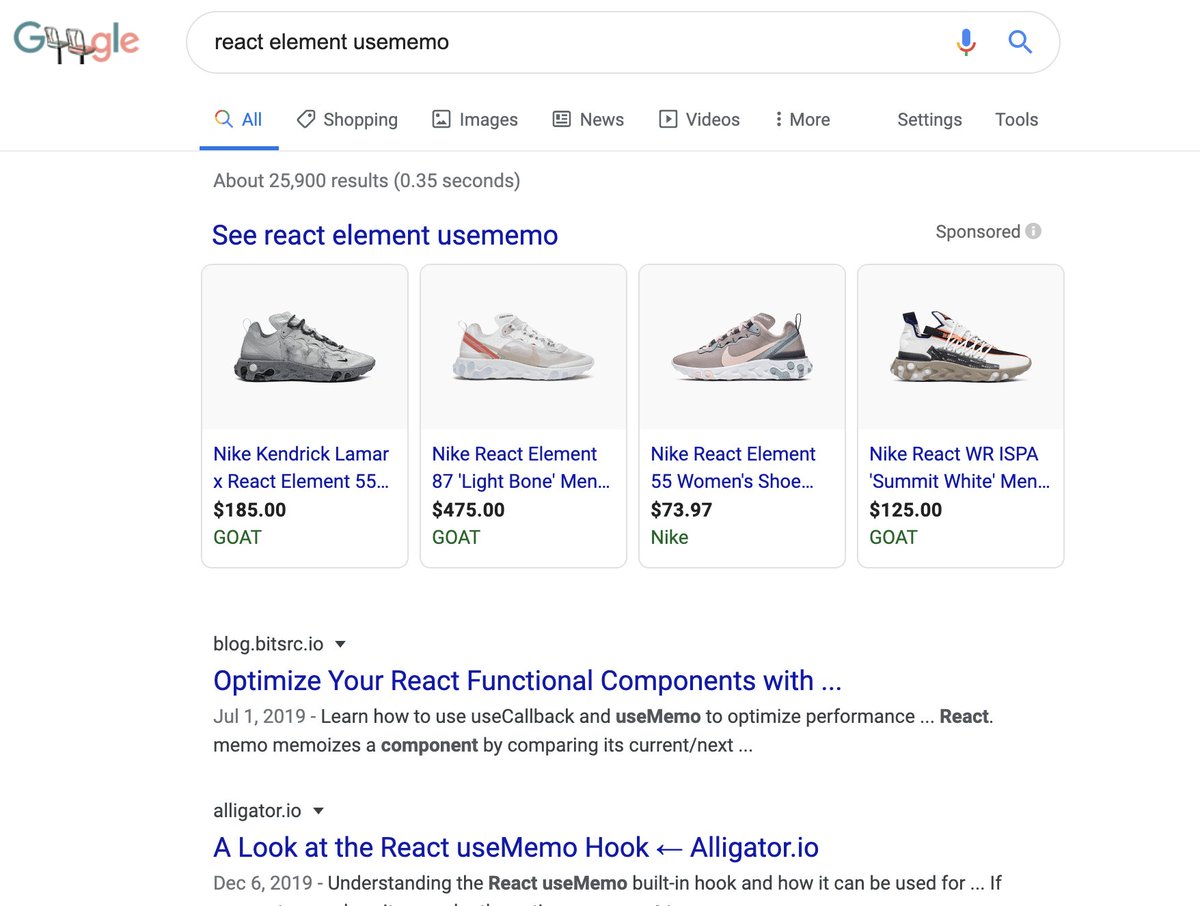Open search Settings
The height and width of the screenshot is (906, 1200).
[929, 120]
